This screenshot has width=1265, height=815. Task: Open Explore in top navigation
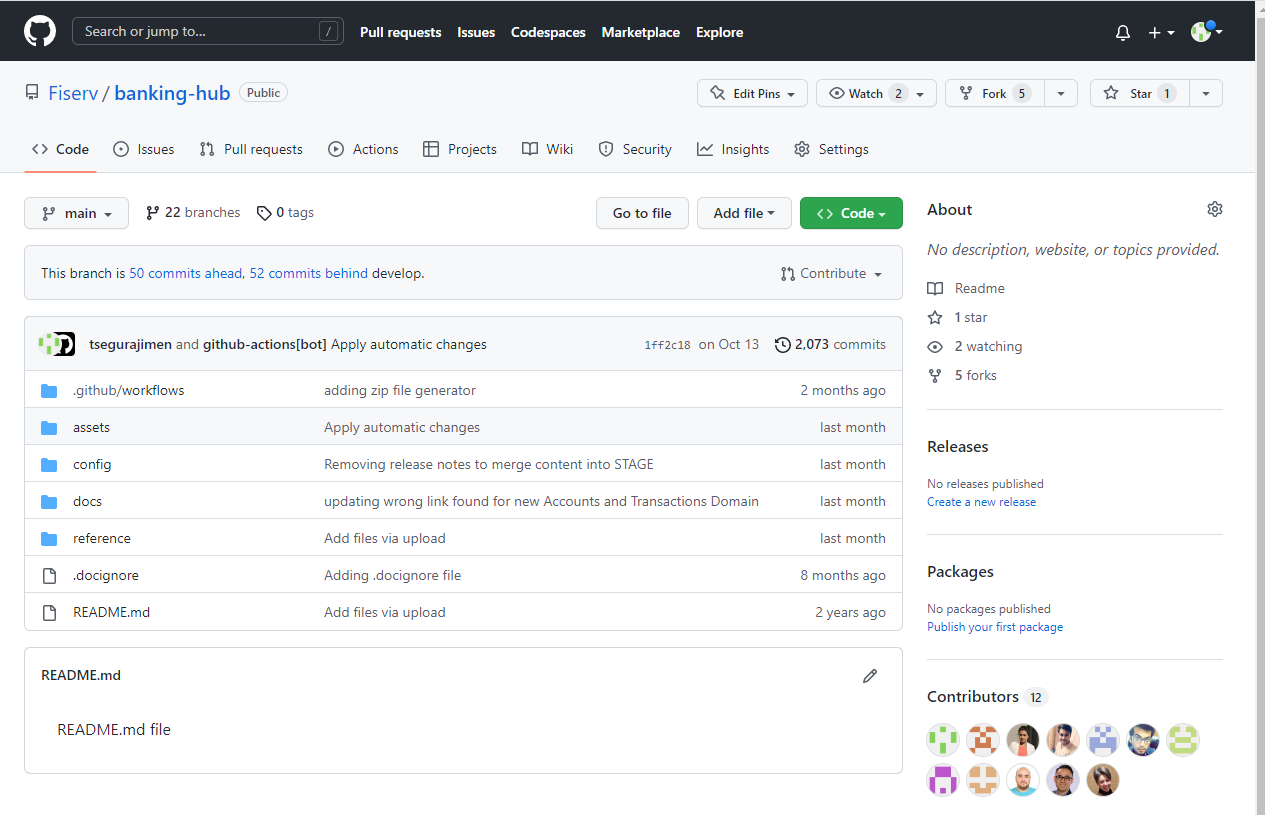[720, 32]
